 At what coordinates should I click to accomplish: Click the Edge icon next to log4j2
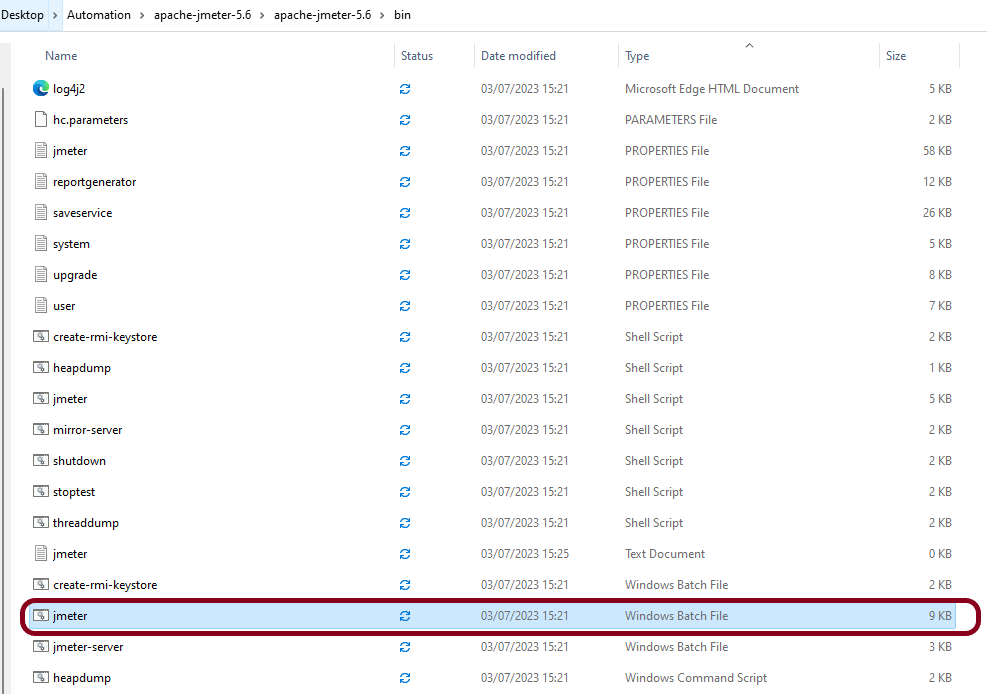point(41,88)
